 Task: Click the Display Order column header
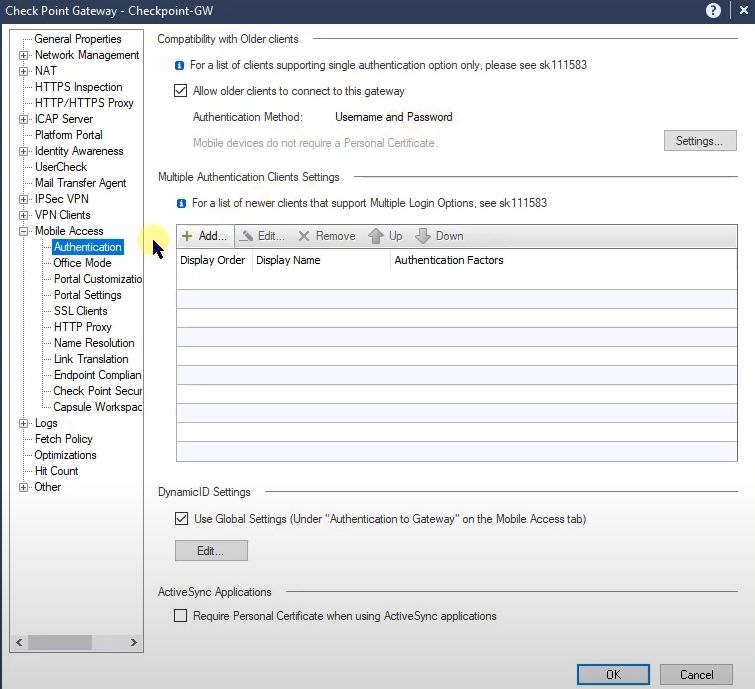coord(213,260)
